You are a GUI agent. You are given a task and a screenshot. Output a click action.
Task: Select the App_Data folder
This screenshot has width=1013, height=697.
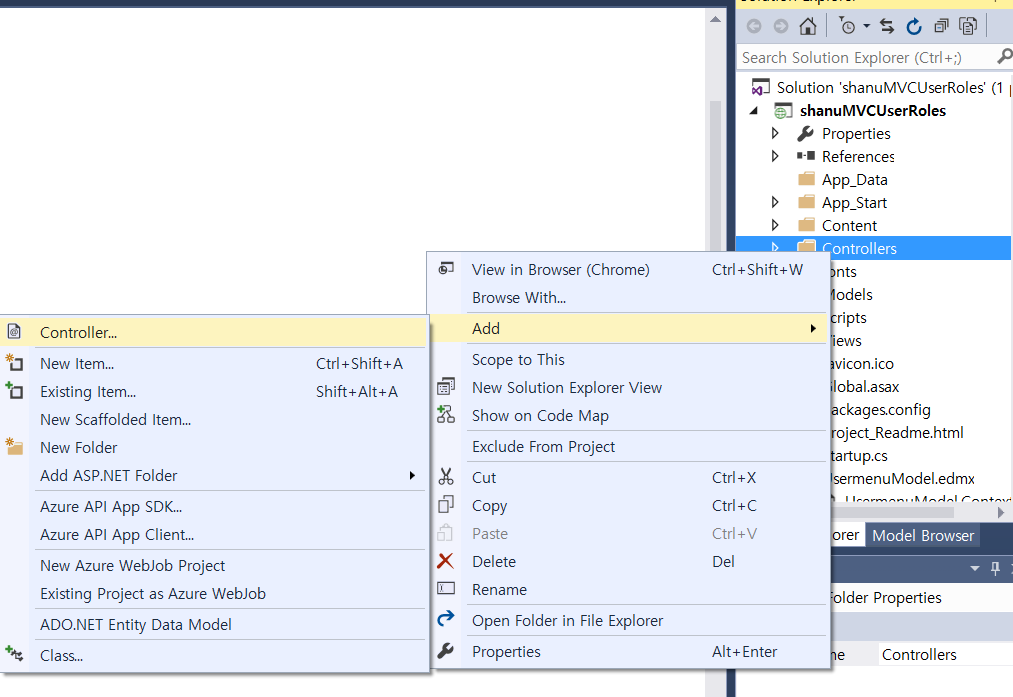click(855, 180)
